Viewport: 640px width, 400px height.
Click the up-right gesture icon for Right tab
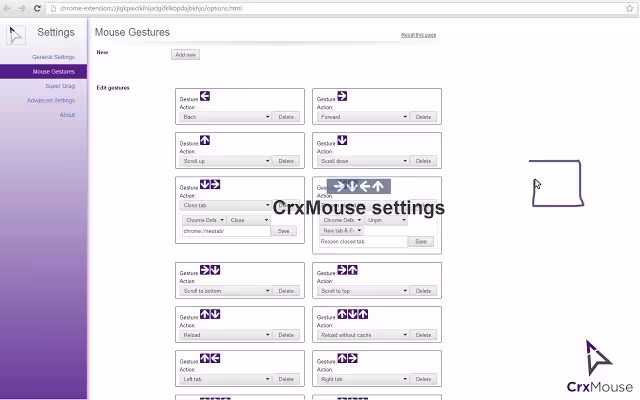click(x=347, y=358)
